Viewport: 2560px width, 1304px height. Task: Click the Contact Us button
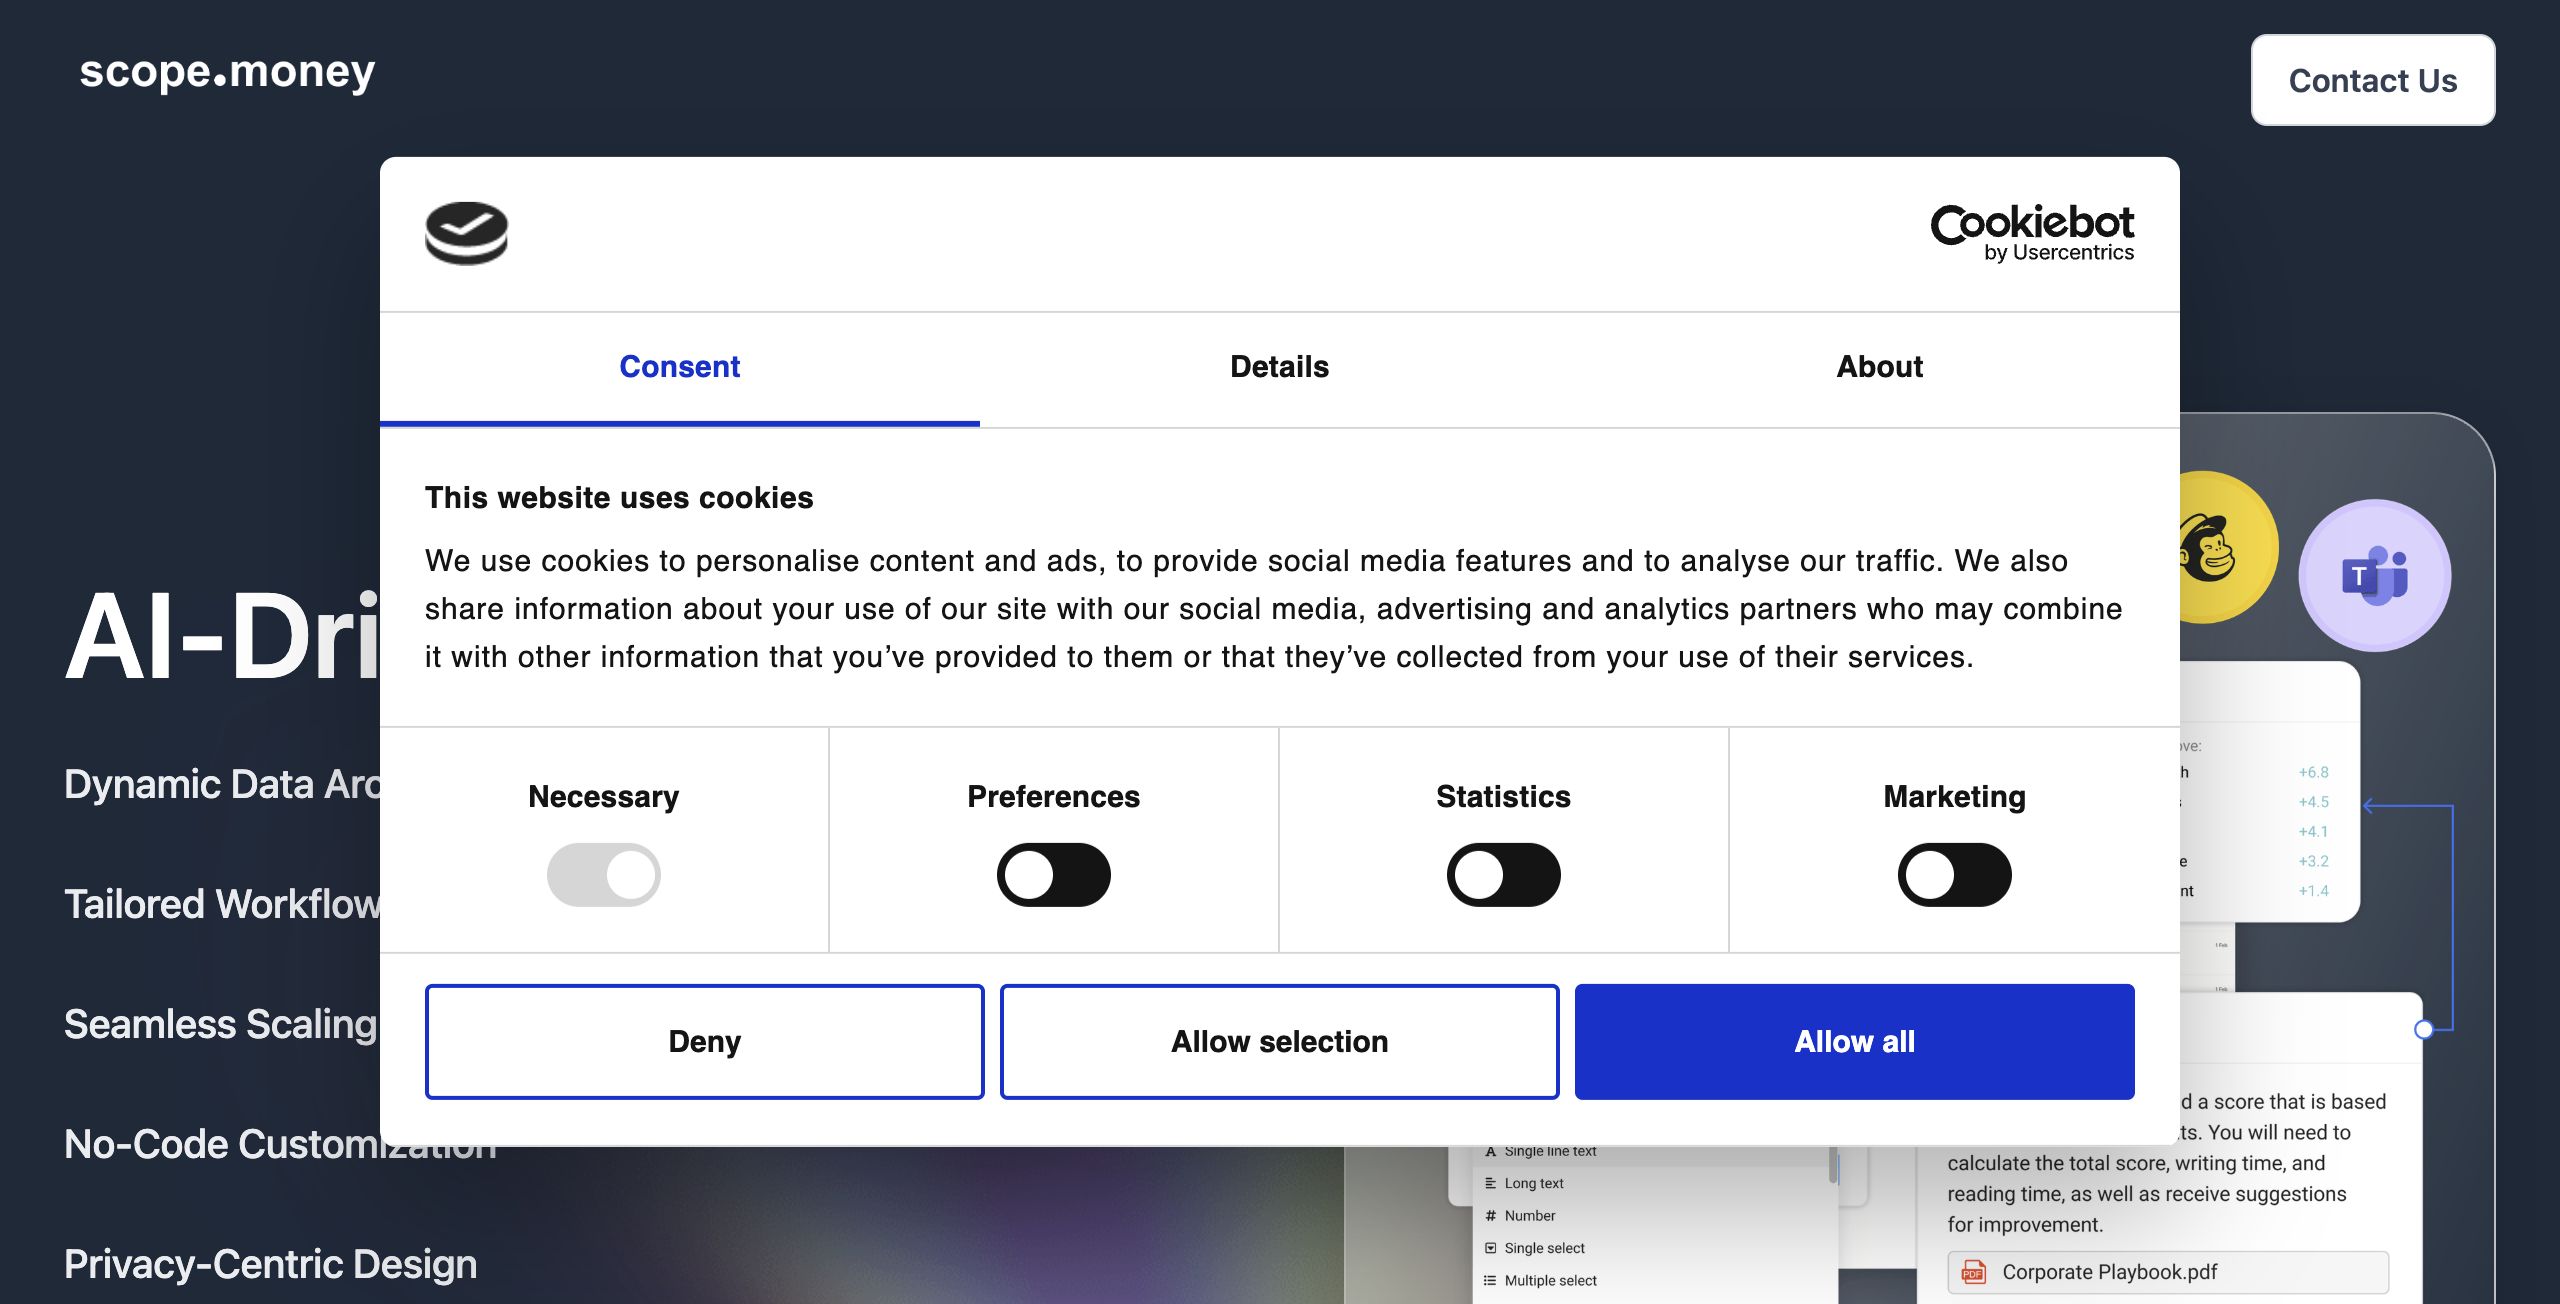point(2372,80)
